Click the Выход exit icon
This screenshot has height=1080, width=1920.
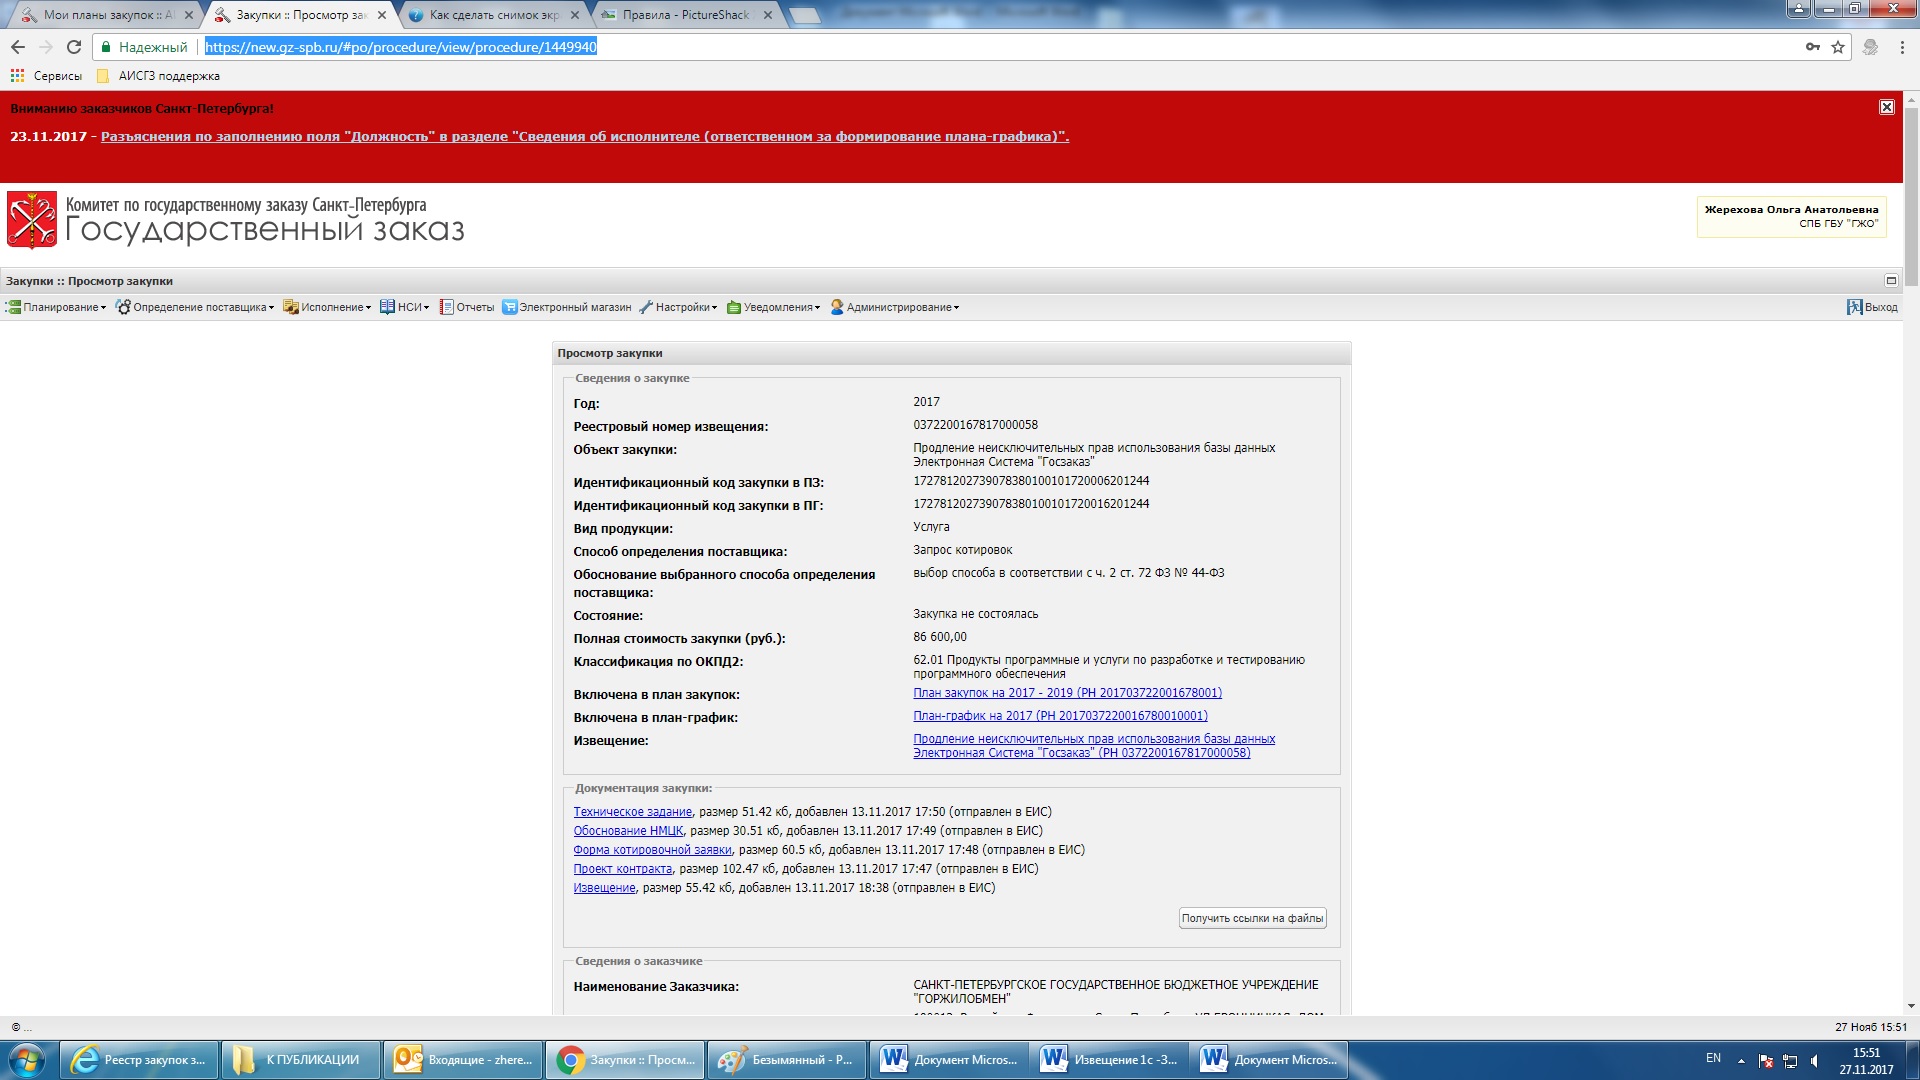coord(1854,307)
